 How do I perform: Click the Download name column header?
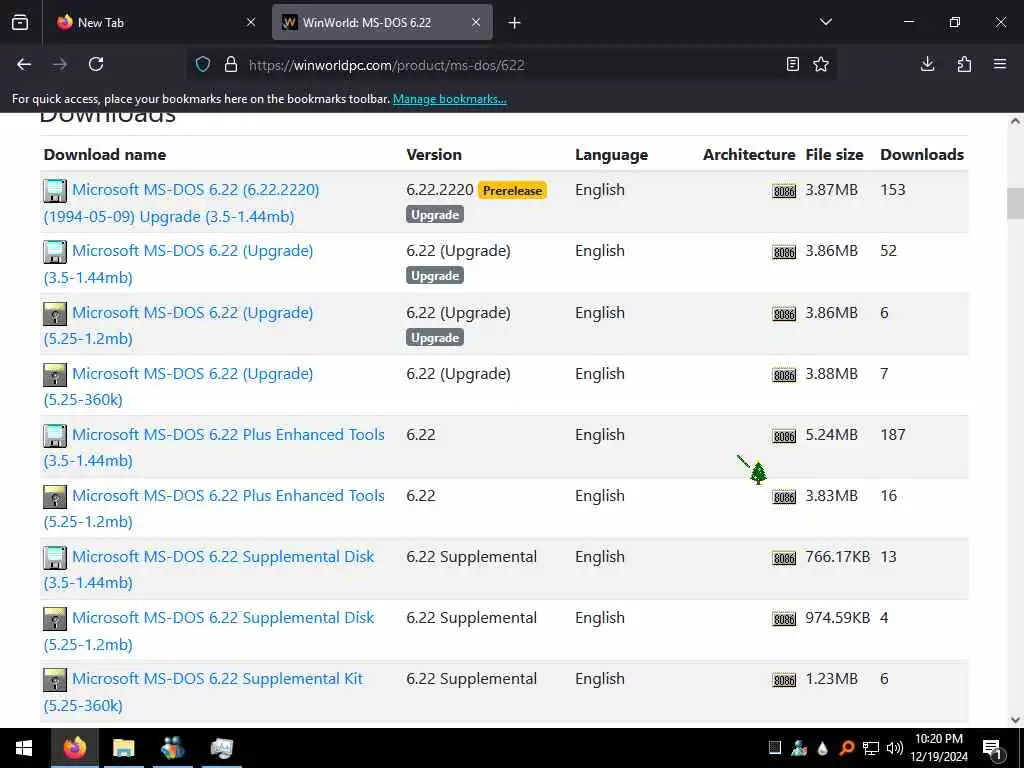point(105,155)
